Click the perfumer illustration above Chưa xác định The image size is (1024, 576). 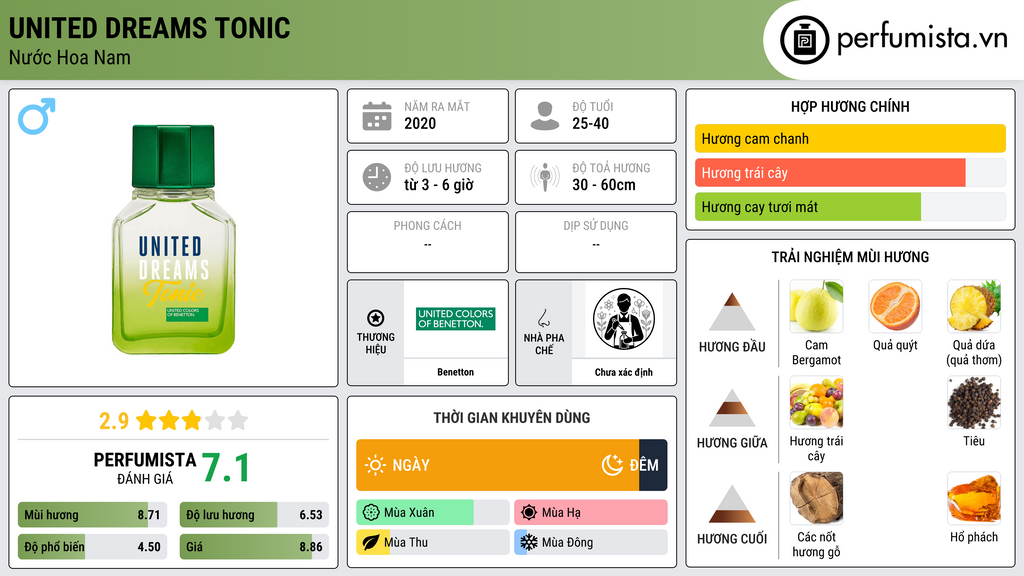tap(624, 319)
